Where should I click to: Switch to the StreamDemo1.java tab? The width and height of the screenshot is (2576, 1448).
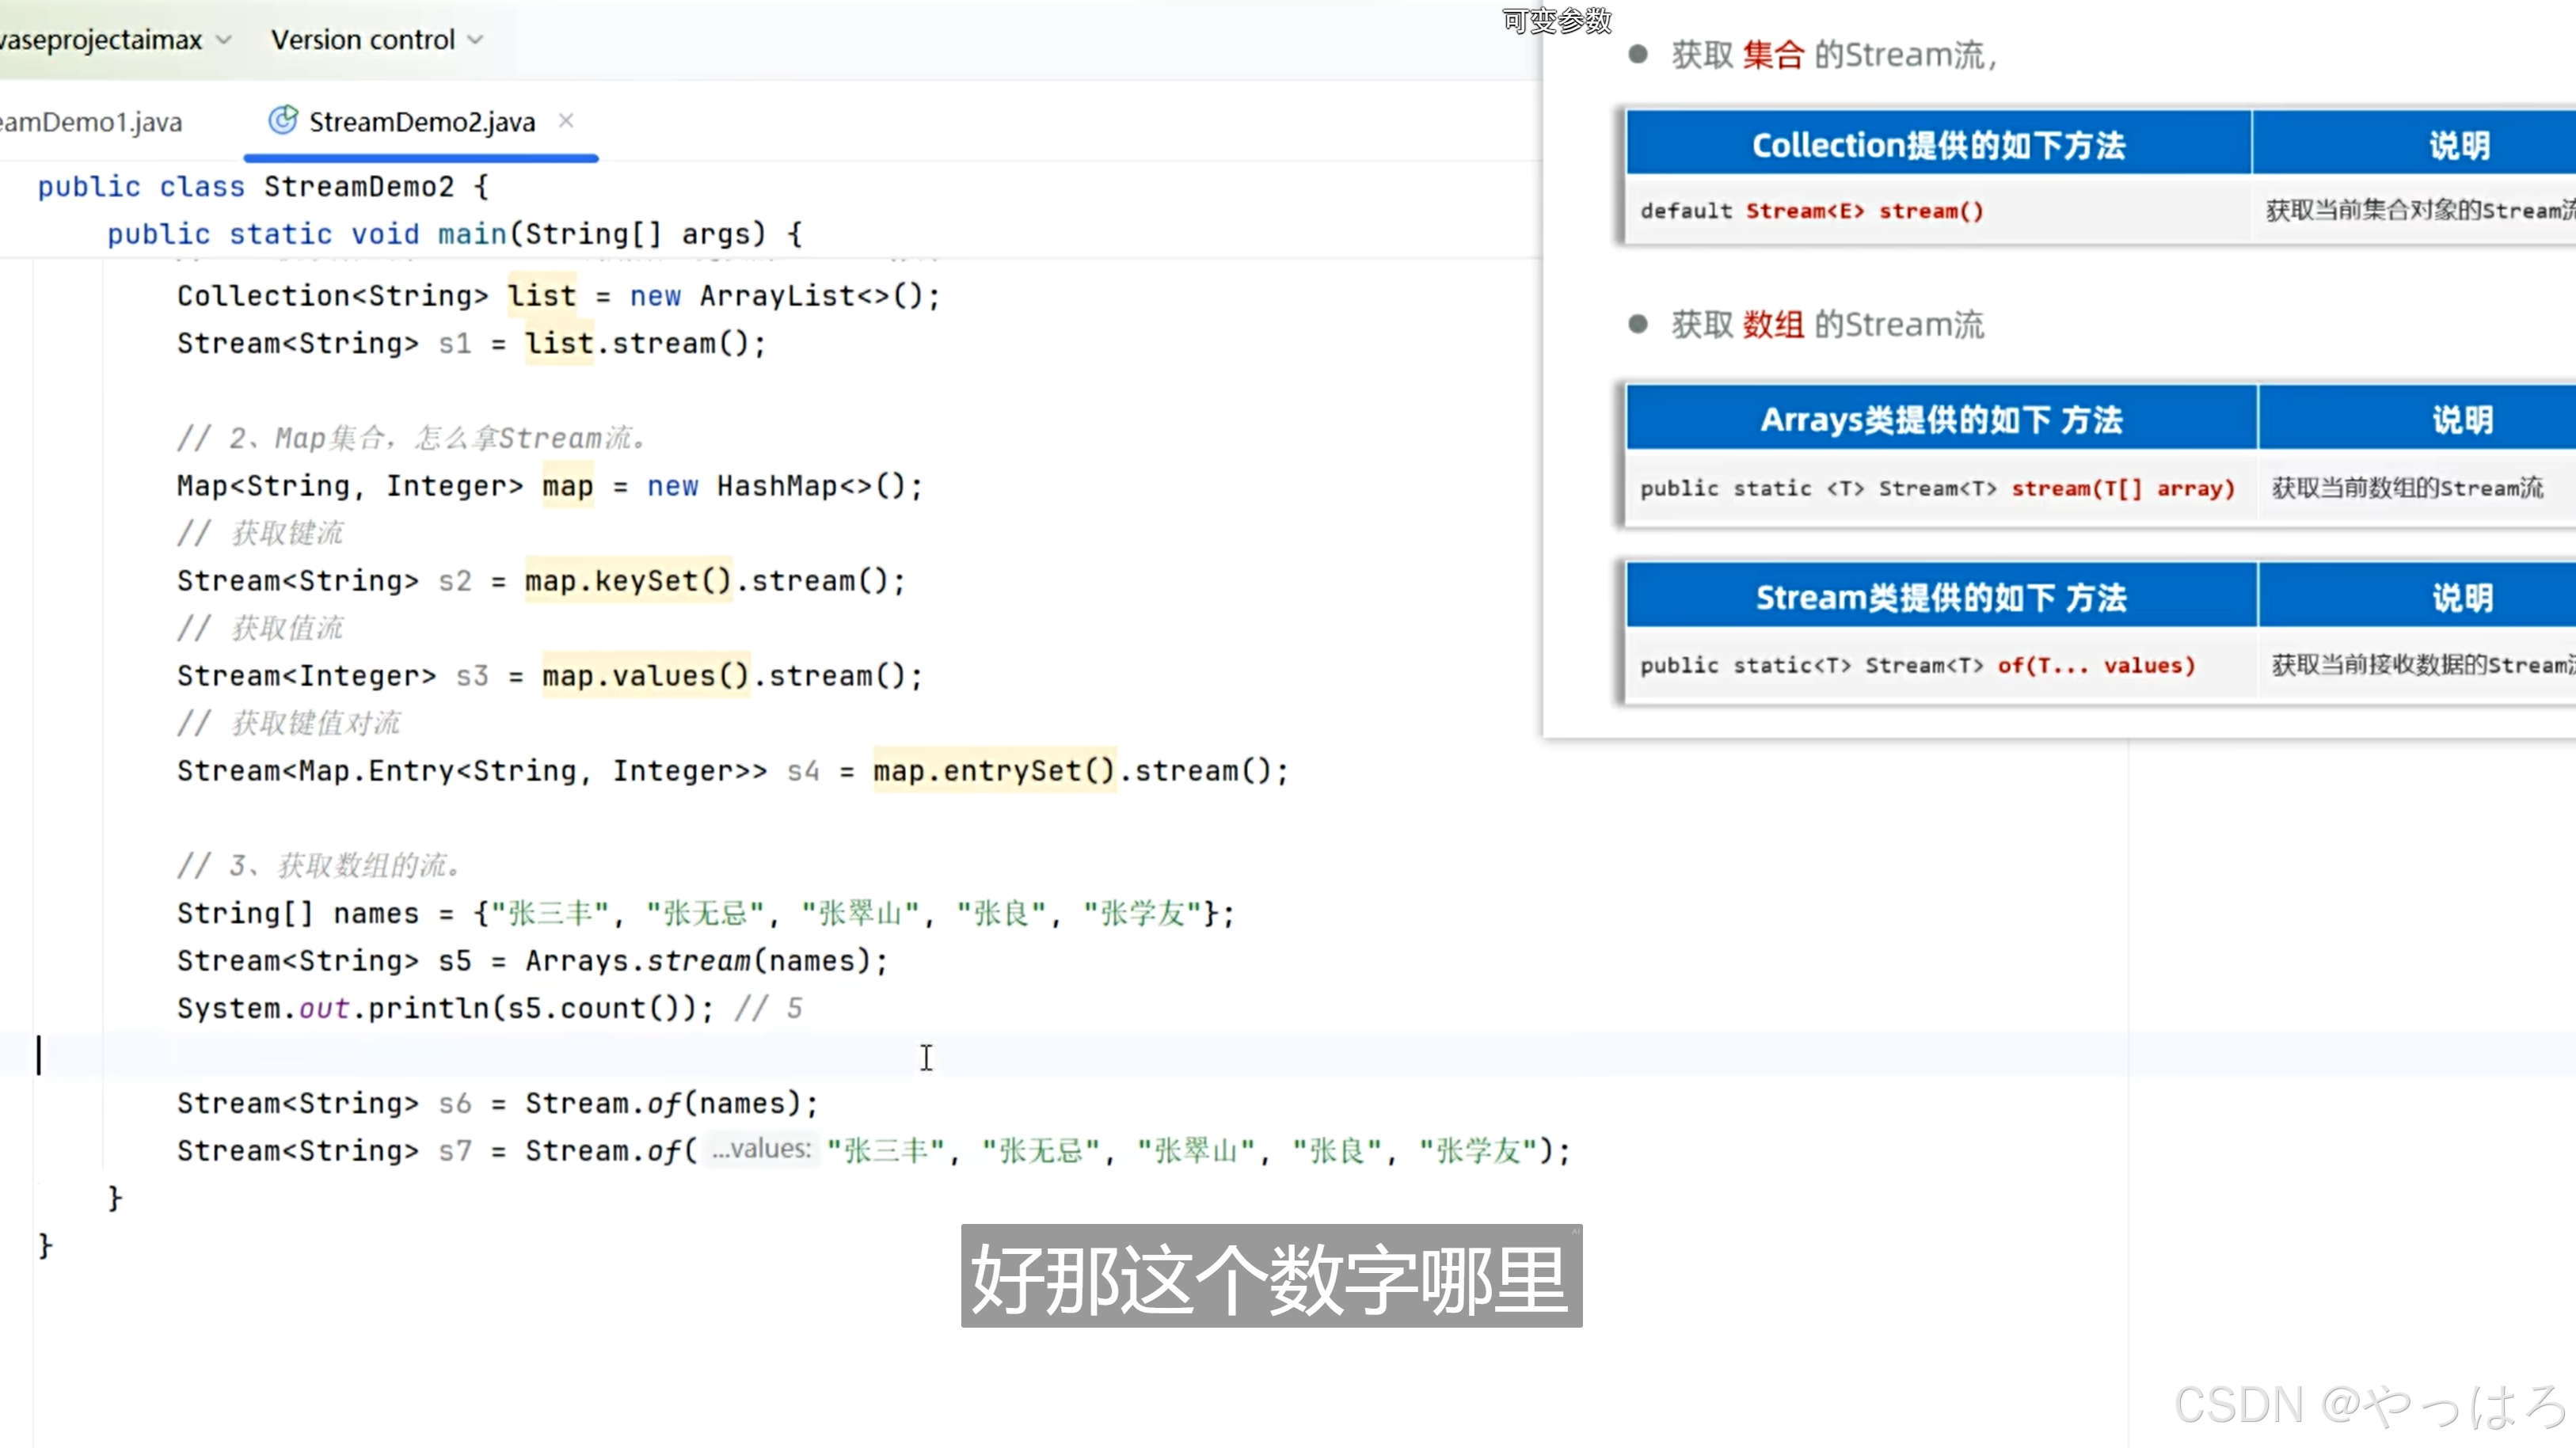pos(92,122)
